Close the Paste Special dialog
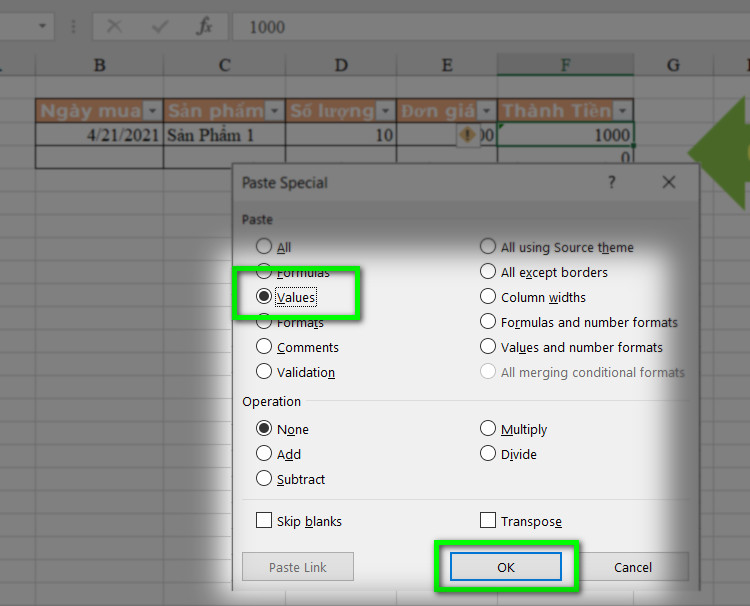Viewport: 750px width, 606px height. coord(669,182)
